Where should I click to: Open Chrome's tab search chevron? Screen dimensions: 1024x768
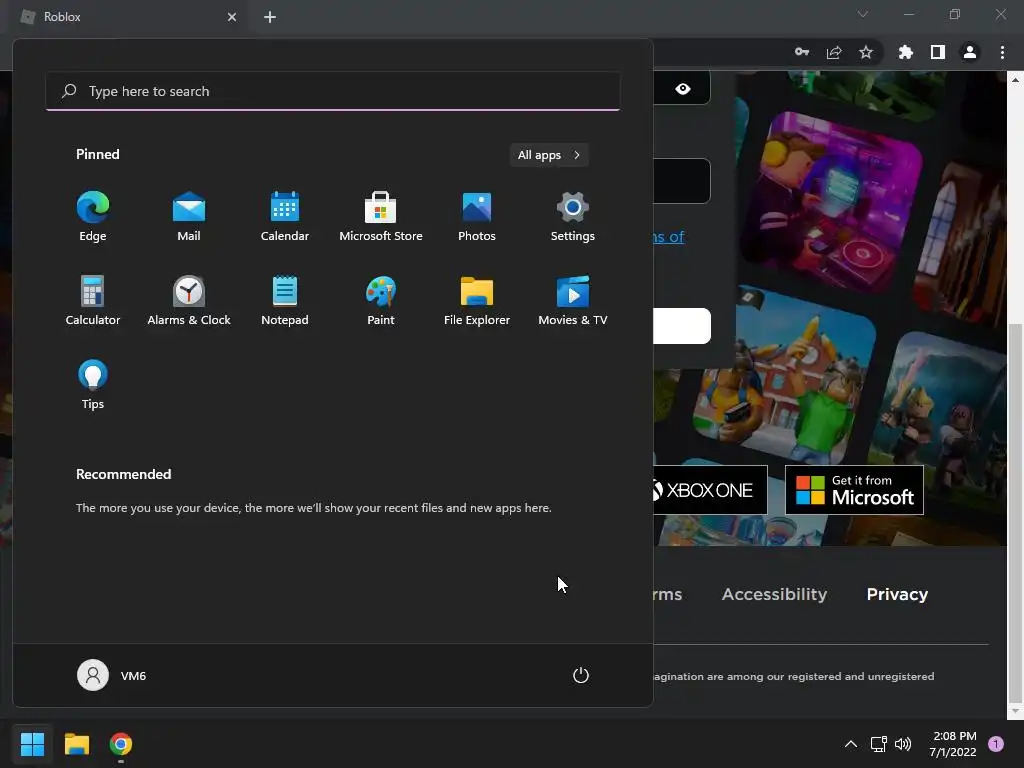(863, 14)
